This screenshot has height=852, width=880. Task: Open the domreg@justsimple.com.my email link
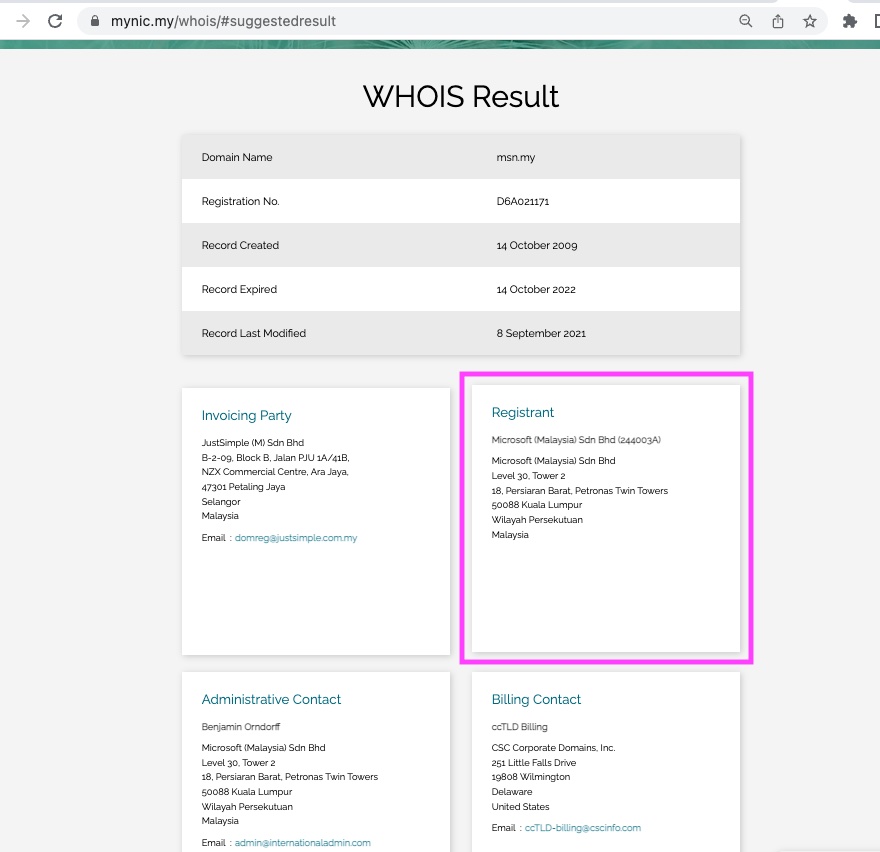click(296, 538)
